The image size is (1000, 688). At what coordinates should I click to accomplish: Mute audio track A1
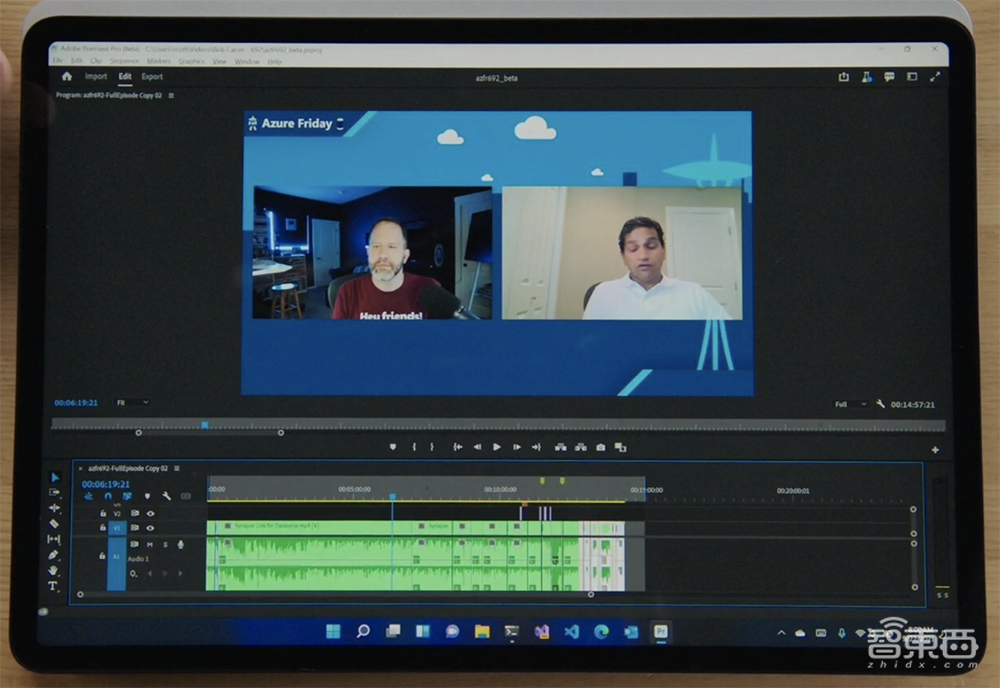click(151, 544)
